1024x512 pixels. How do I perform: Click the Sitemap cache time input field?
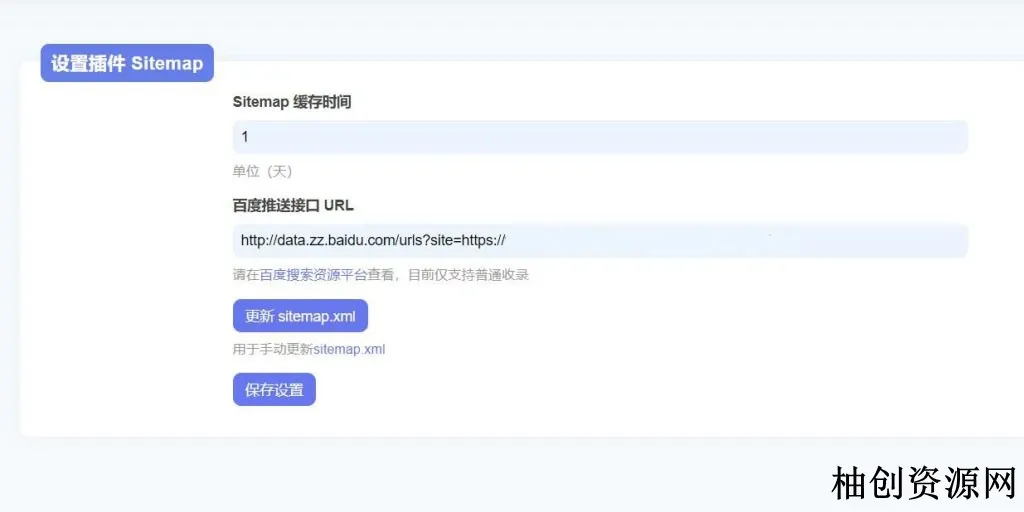pyautogui.click(x=600, y=137)
